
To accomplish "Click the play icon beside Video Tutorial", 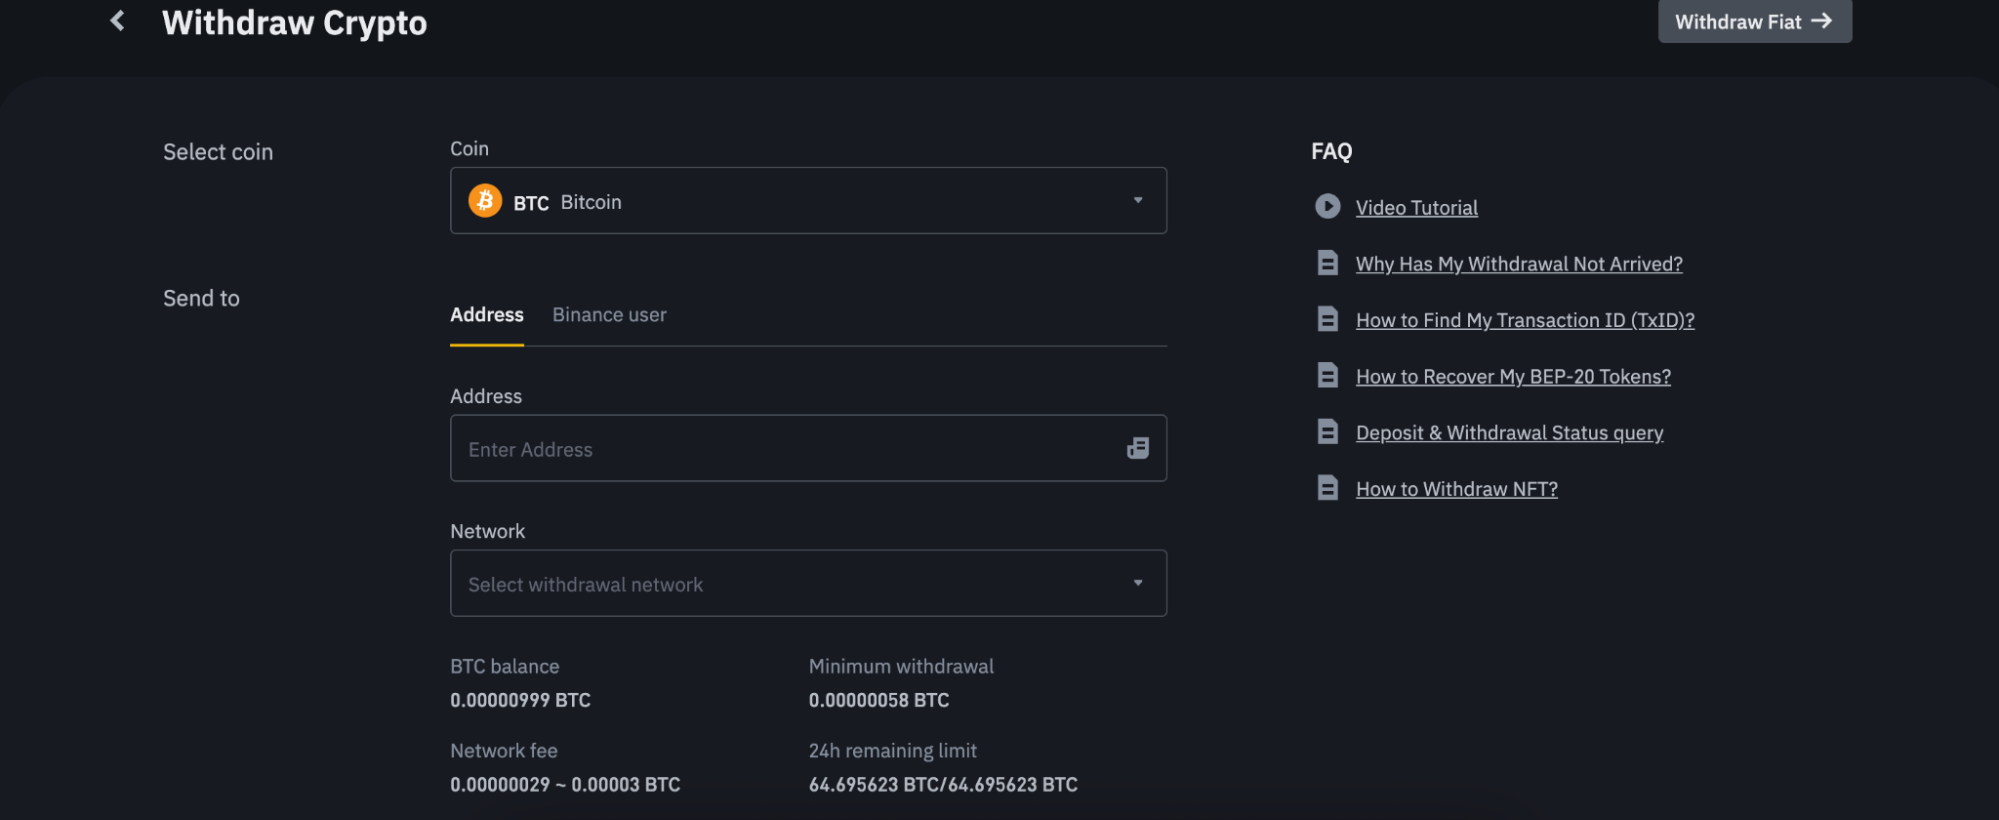I will point(1328,206).
